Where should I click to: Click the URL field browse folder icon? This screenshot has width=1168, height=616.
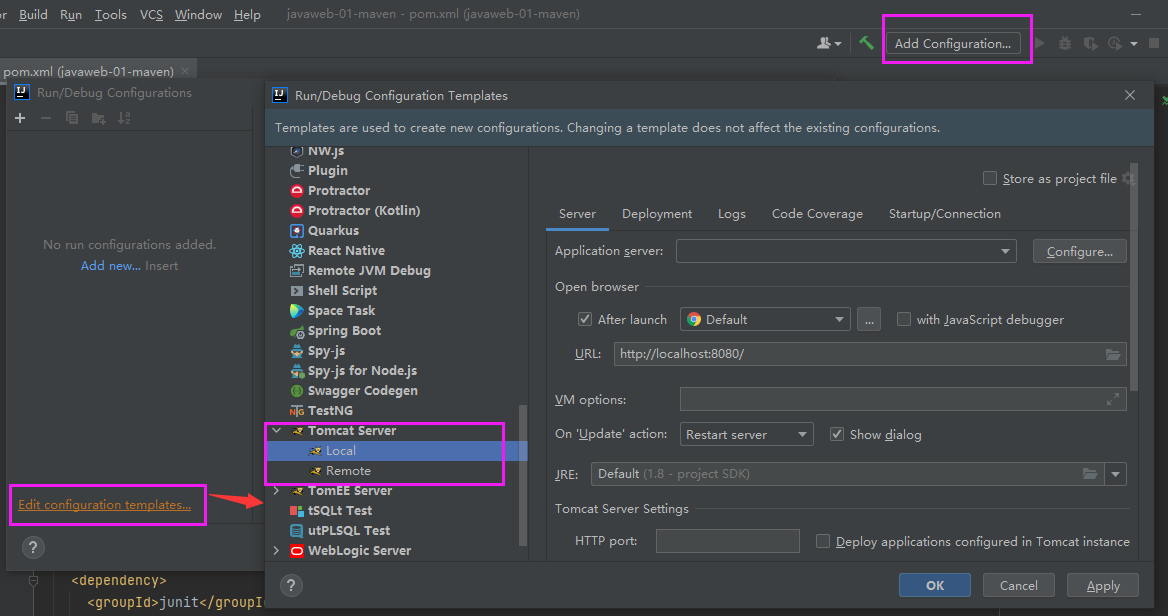(x=1113, y=355)
